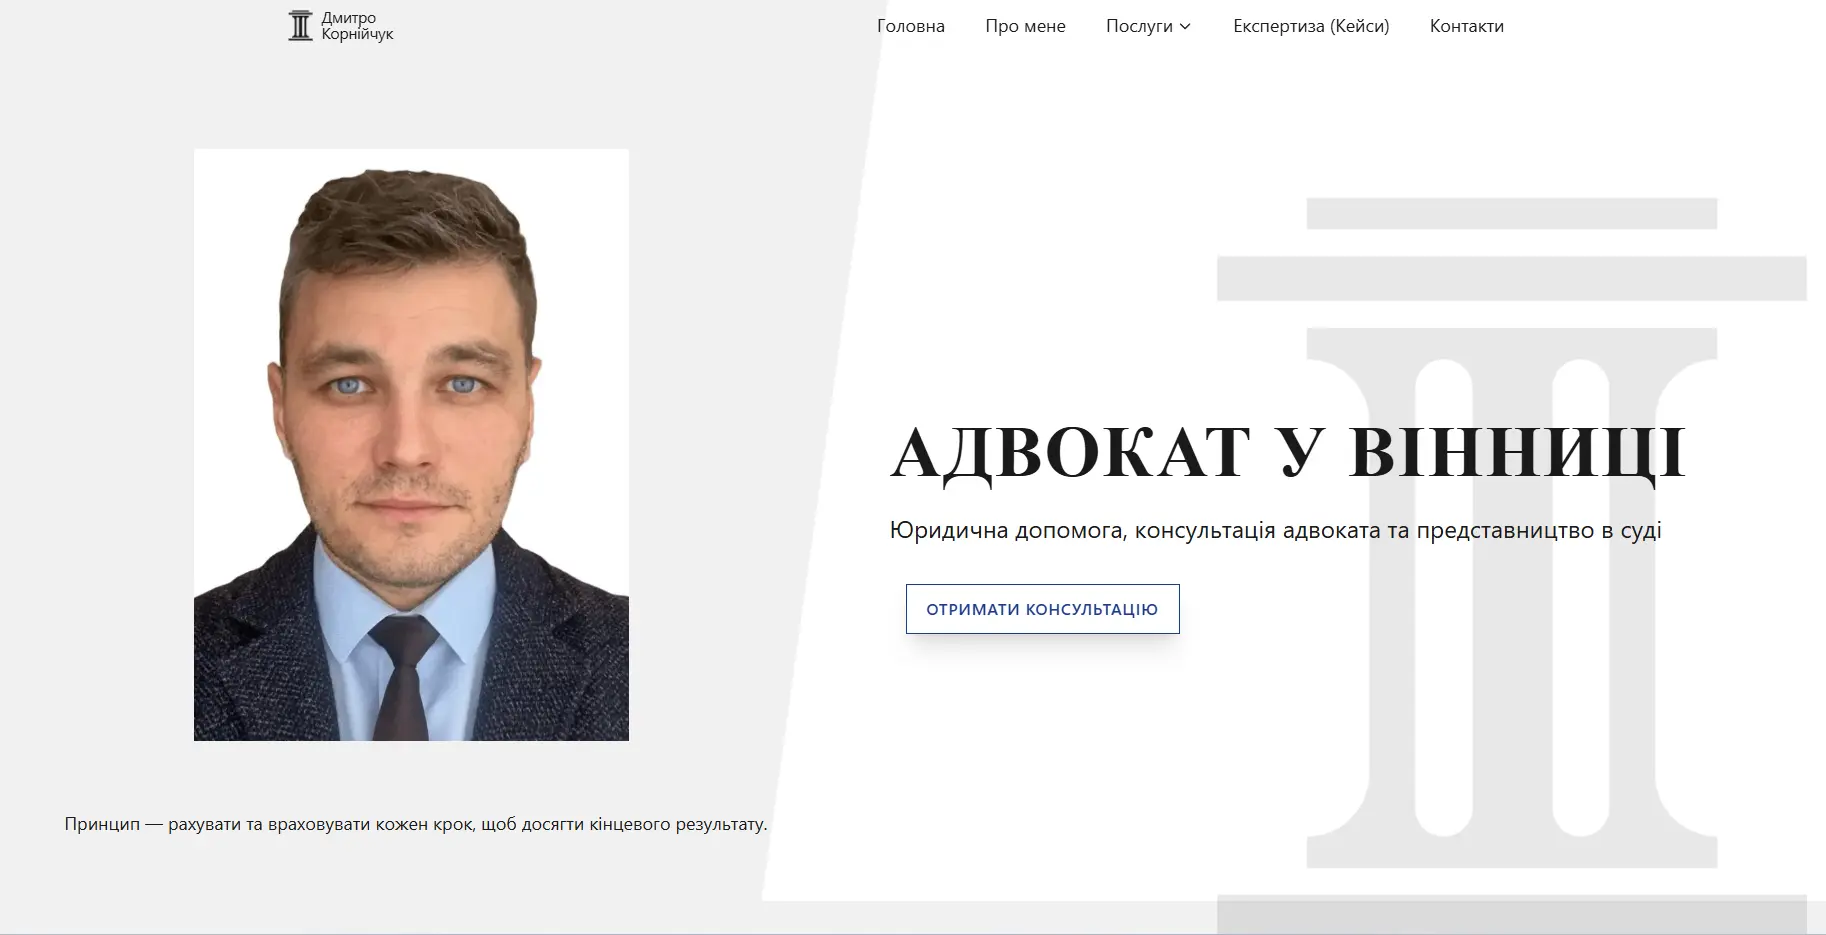Viewport: 1826px width, 935px height.
Task: Open the Дмитро Корнійчук site name link
Action: point(357,26)
